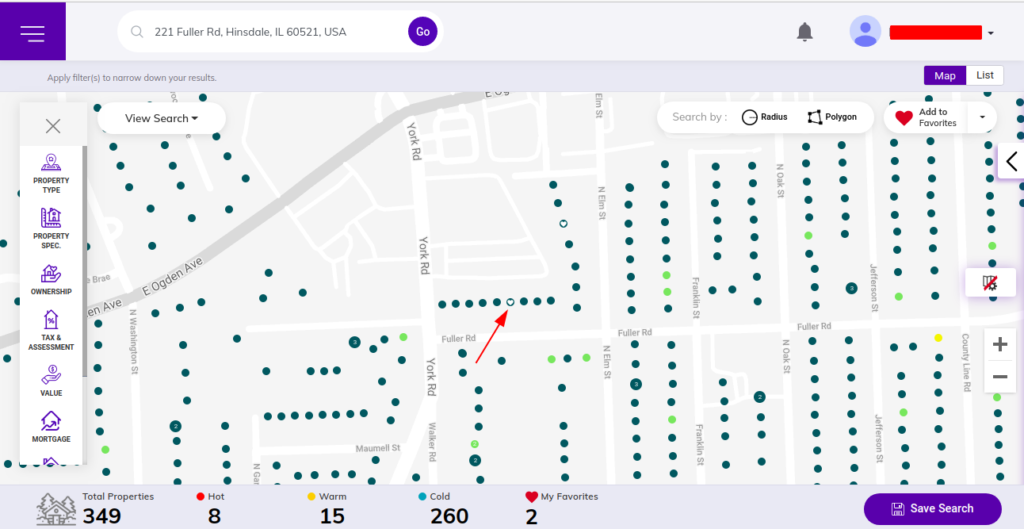Open Ownership filter
The height and width of the screenshot is (529, 1024).
(51, 280)
